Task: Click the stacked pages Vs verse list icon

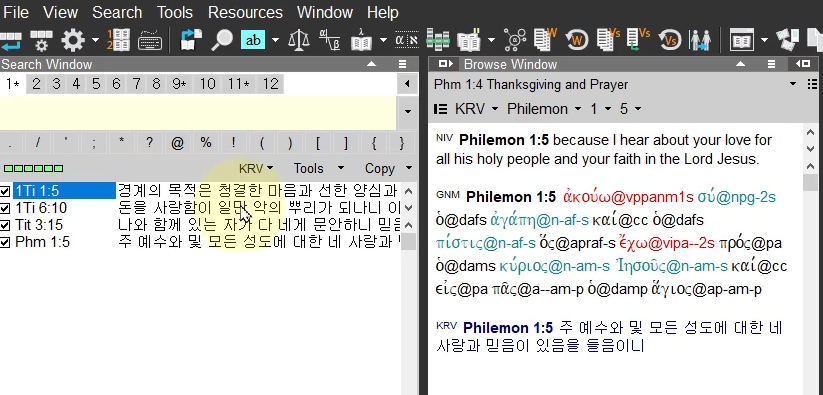Action: click(608, 40)
